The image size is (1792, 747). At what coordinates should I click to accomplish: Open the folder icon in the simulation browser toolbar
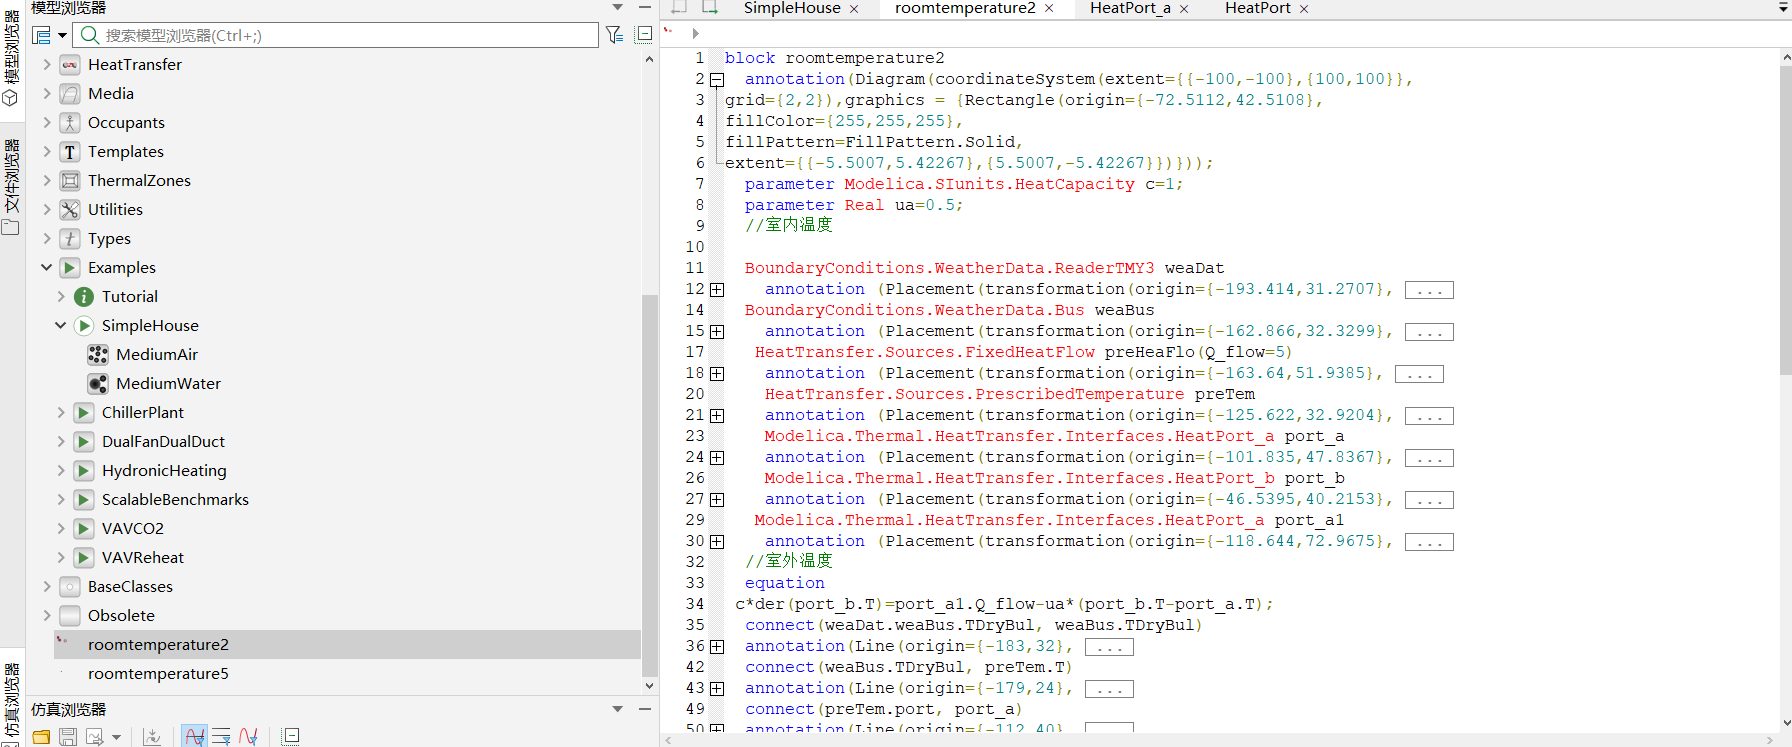[41, 737]
